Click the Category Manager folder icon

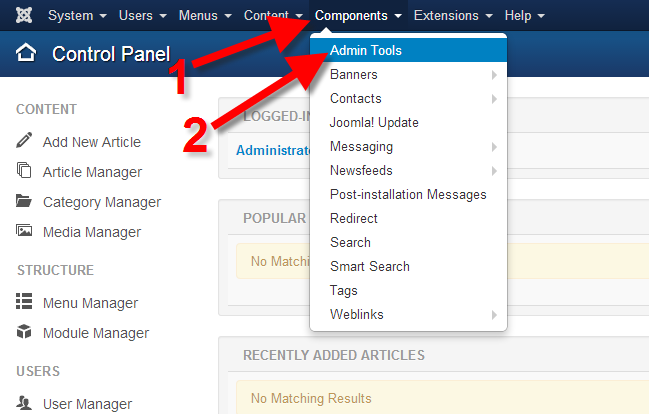24,201
